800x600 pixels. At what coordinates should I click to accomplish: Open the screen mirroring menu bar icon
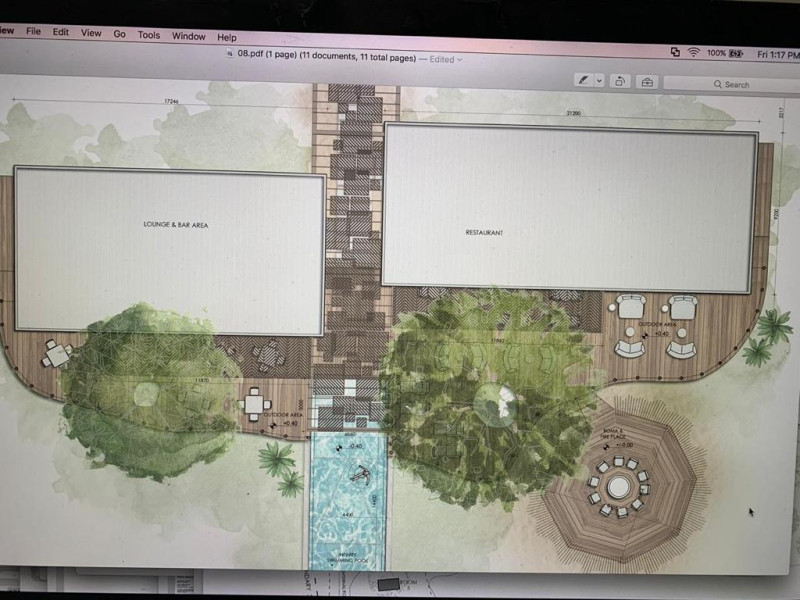pyautogui.click(x=675, y=51)
